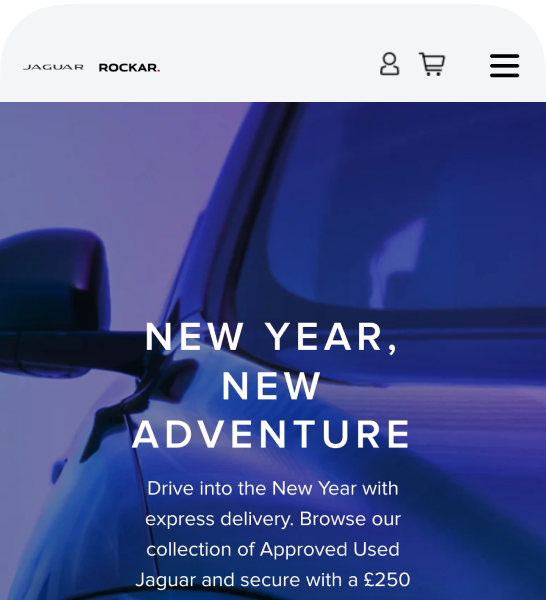This screenshot has height=600, width=546.
Task: Click the "Browse our" text
Action: click(350, 519)
